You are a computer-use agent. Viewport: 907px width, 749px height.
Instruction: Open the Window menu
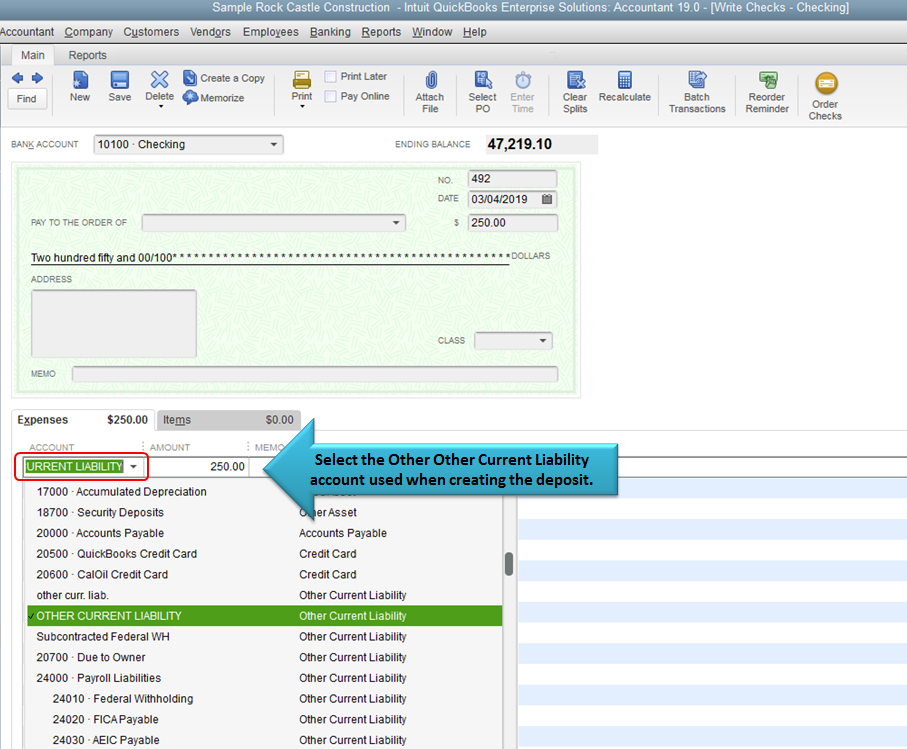pos(432,32)
